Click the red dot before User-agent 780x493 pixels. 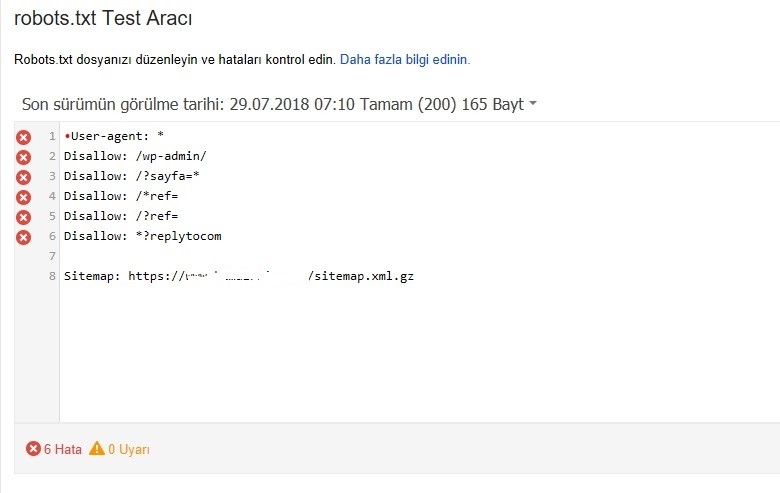[67, 136]
